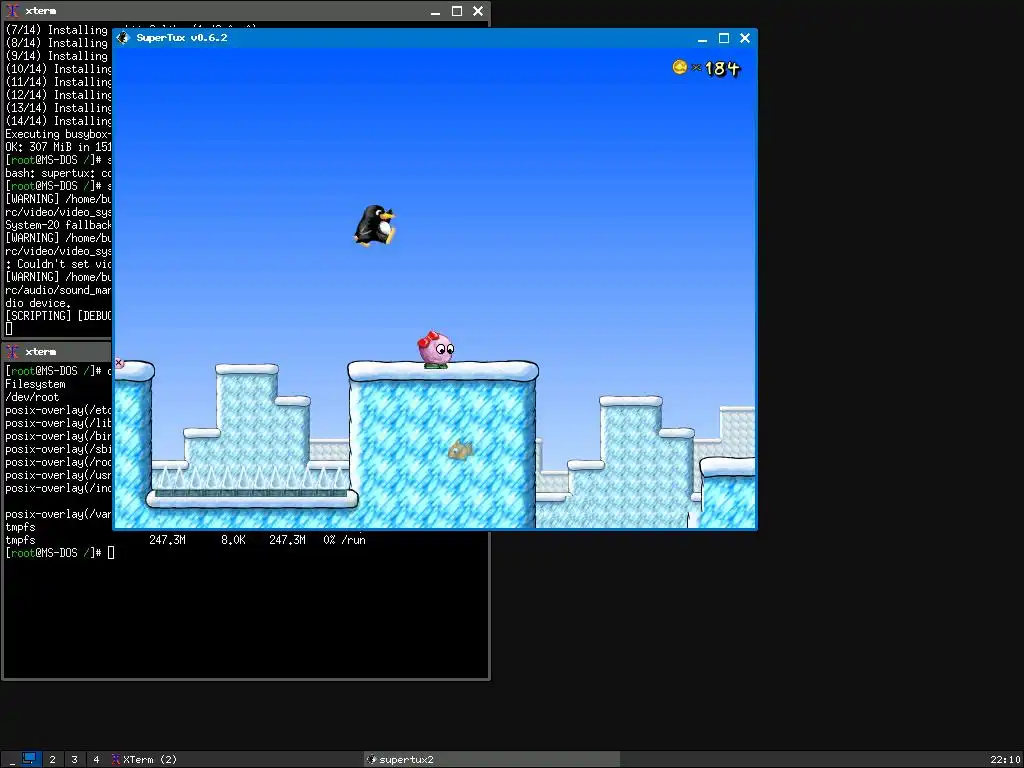Click the '(14/14) Installing' line in top xterm

tap(59, 121)
